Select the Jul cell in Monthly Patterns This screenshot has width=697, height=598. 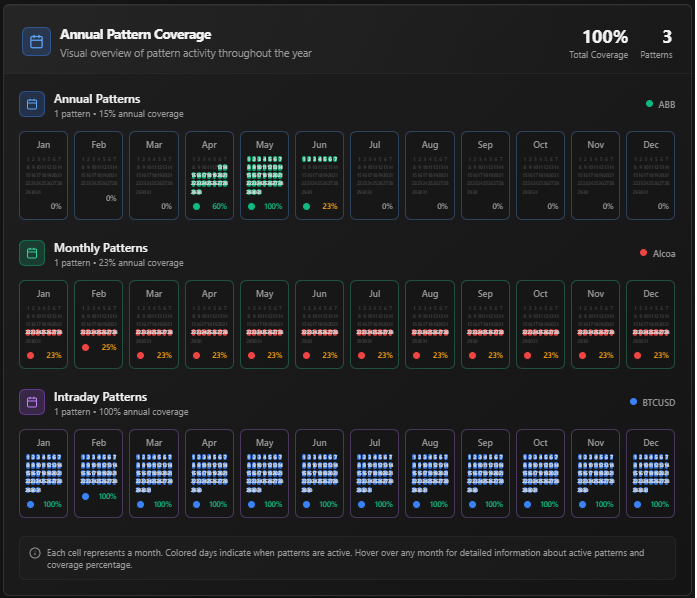pos(375,324)
